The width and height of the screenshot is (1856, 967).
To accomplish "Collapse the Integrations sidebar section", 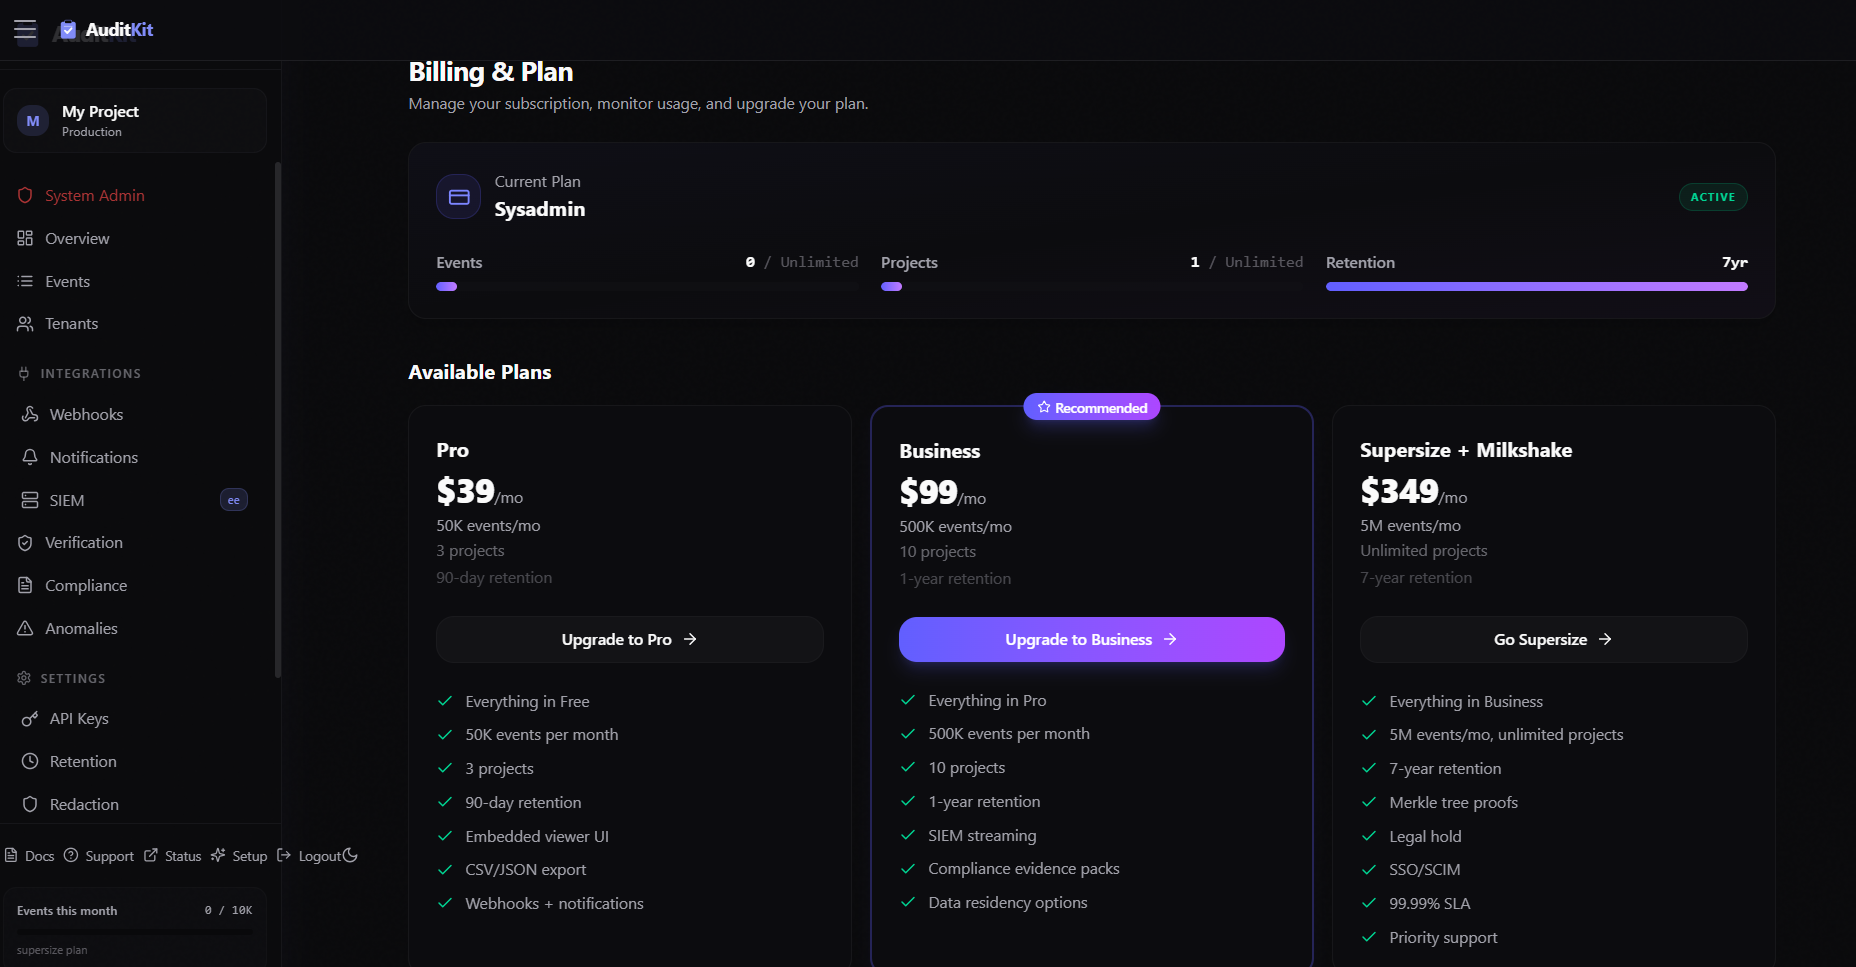I will [90, 374].
